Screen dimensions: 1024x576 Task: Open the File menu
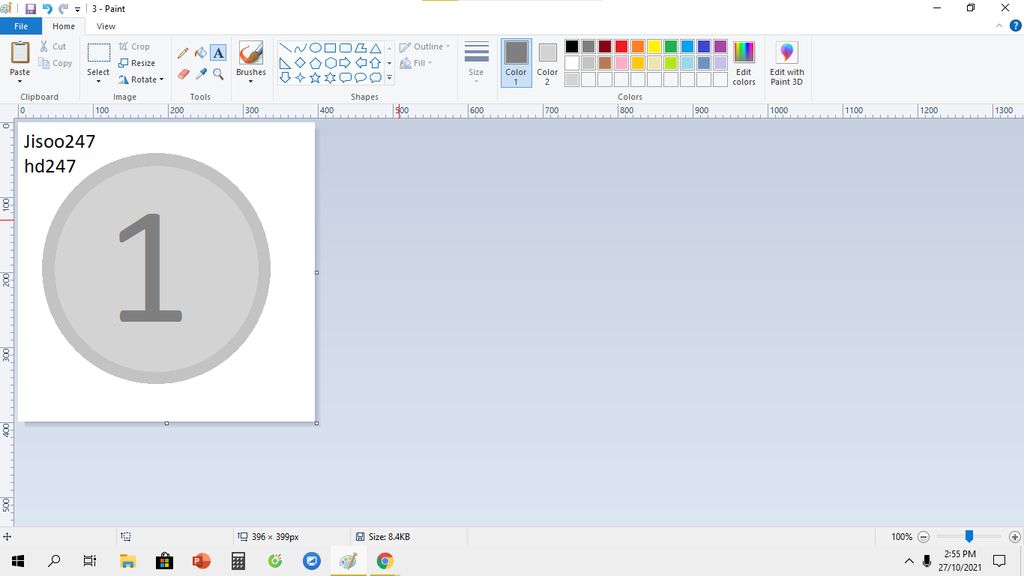(21, 26)
